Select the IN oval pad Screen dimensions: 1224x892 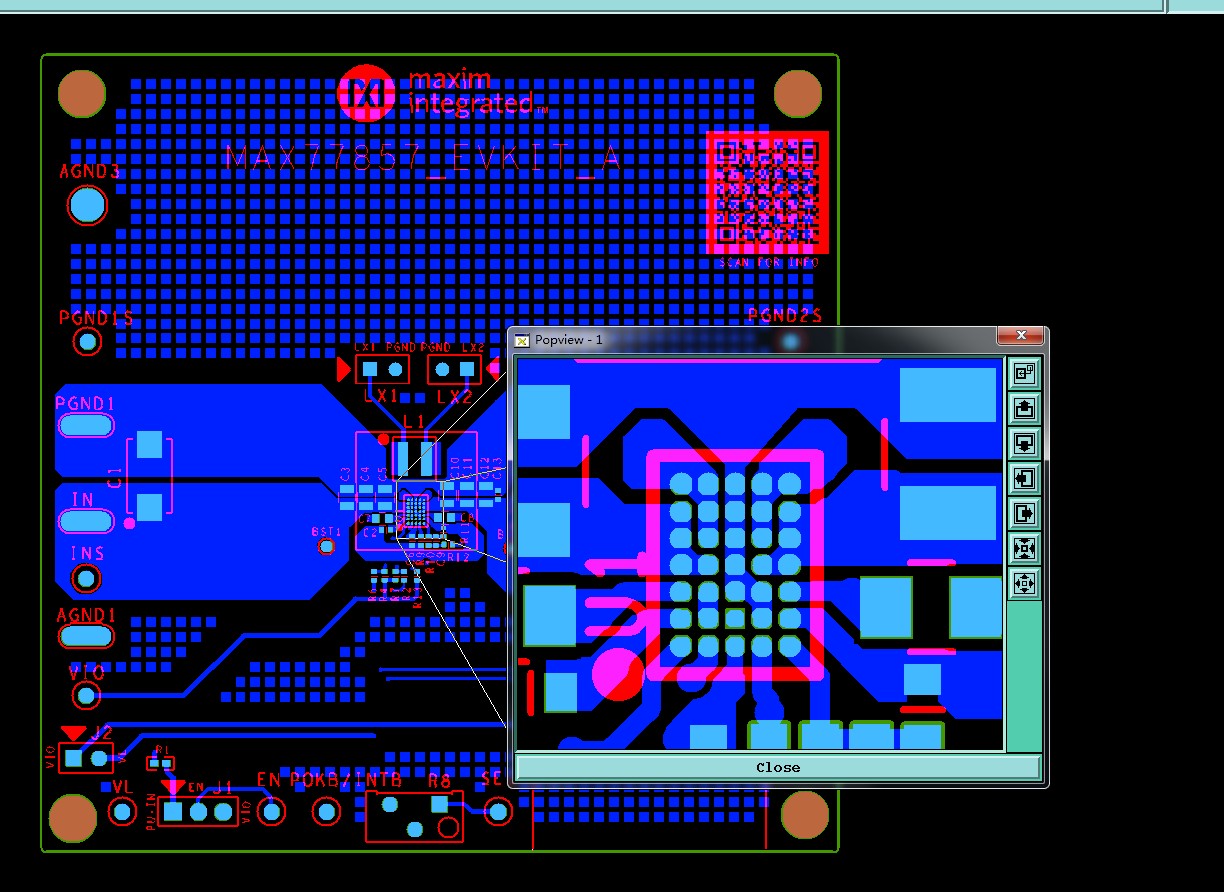tap(87, 521)
